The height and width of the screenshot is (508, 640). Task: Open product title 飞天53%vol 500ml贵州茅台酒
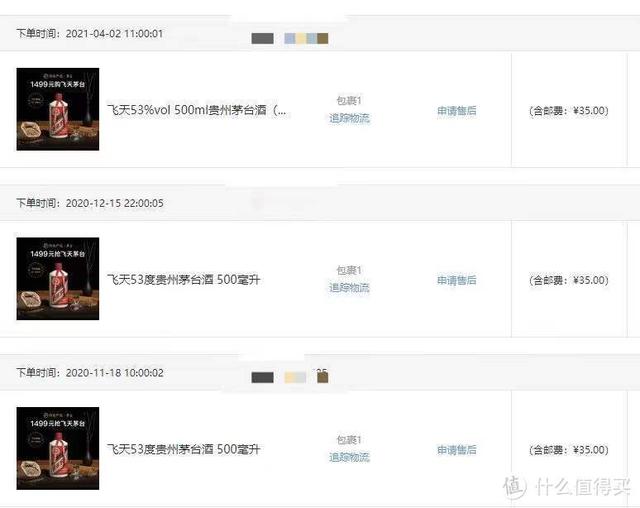(x=197, y=110)
